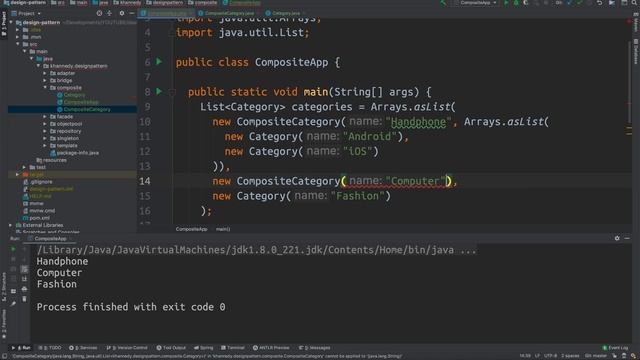
Task: Run with coverage from top toolbar
Action: pyautogui.click(x=526, y=3)
